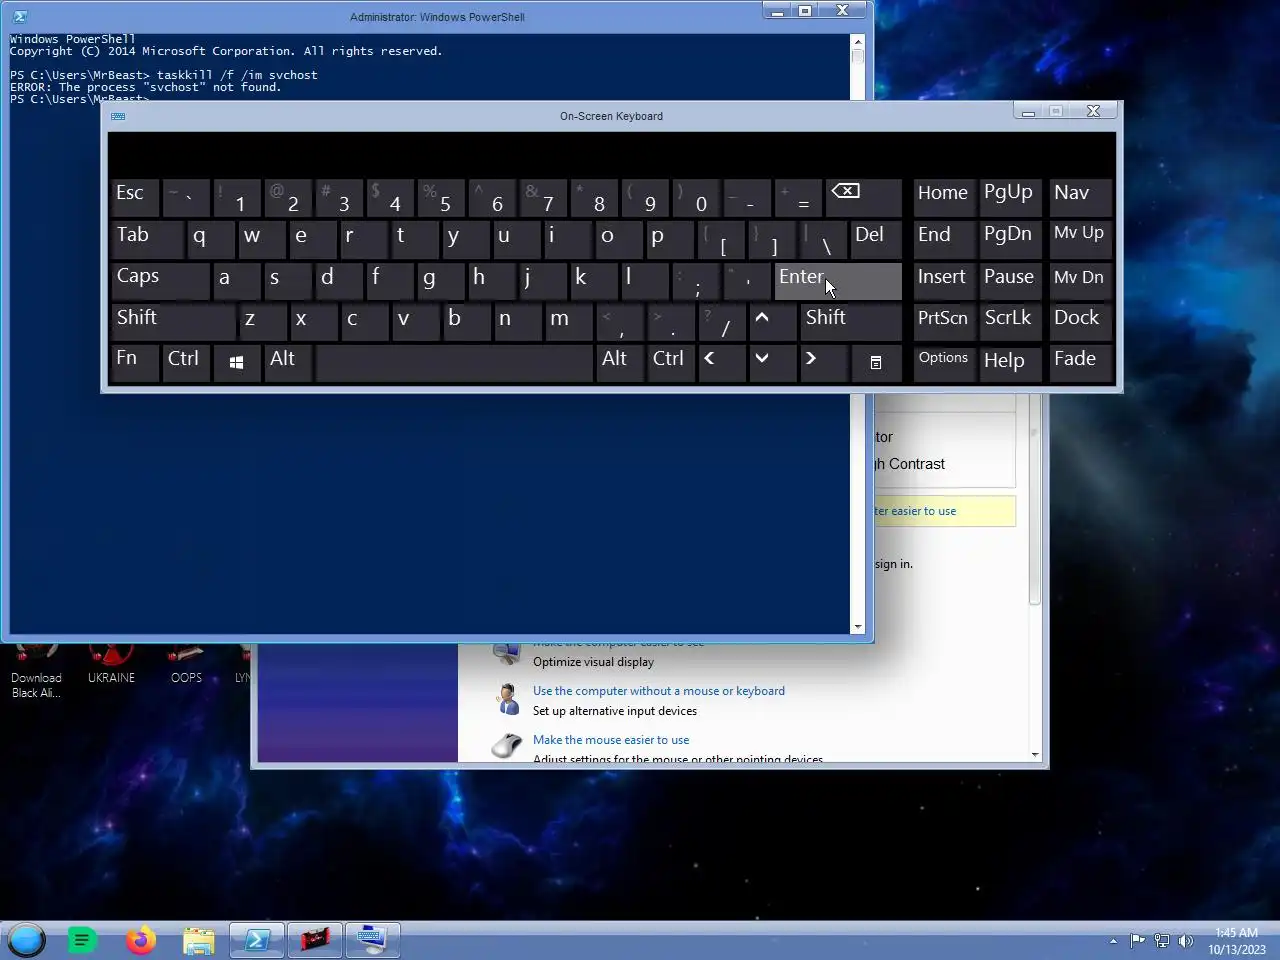This screenshot has width=1280, height=960.
Task: Show hidden tray icons arrow
Action: [x=1113, y=940]
